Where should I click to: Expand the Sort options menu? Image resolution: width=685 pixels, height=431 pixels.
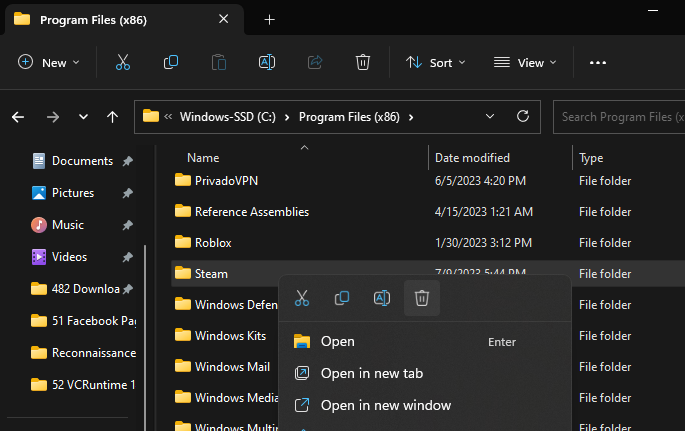pos(436,62)
